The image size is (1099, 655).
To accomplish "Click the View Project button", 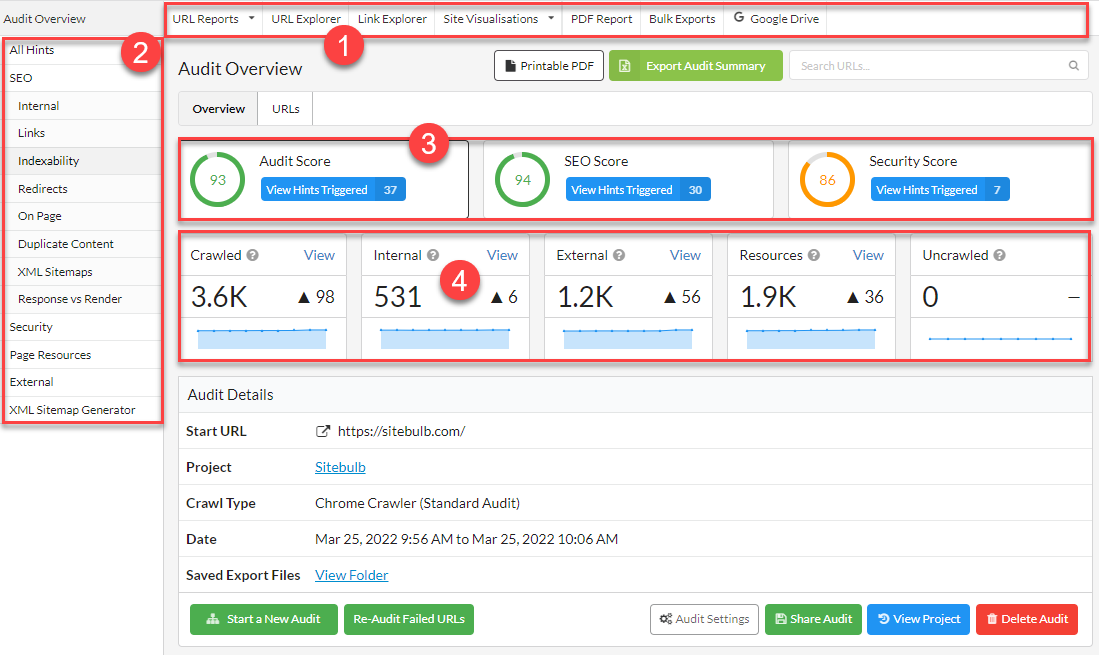I will point(918,619).
